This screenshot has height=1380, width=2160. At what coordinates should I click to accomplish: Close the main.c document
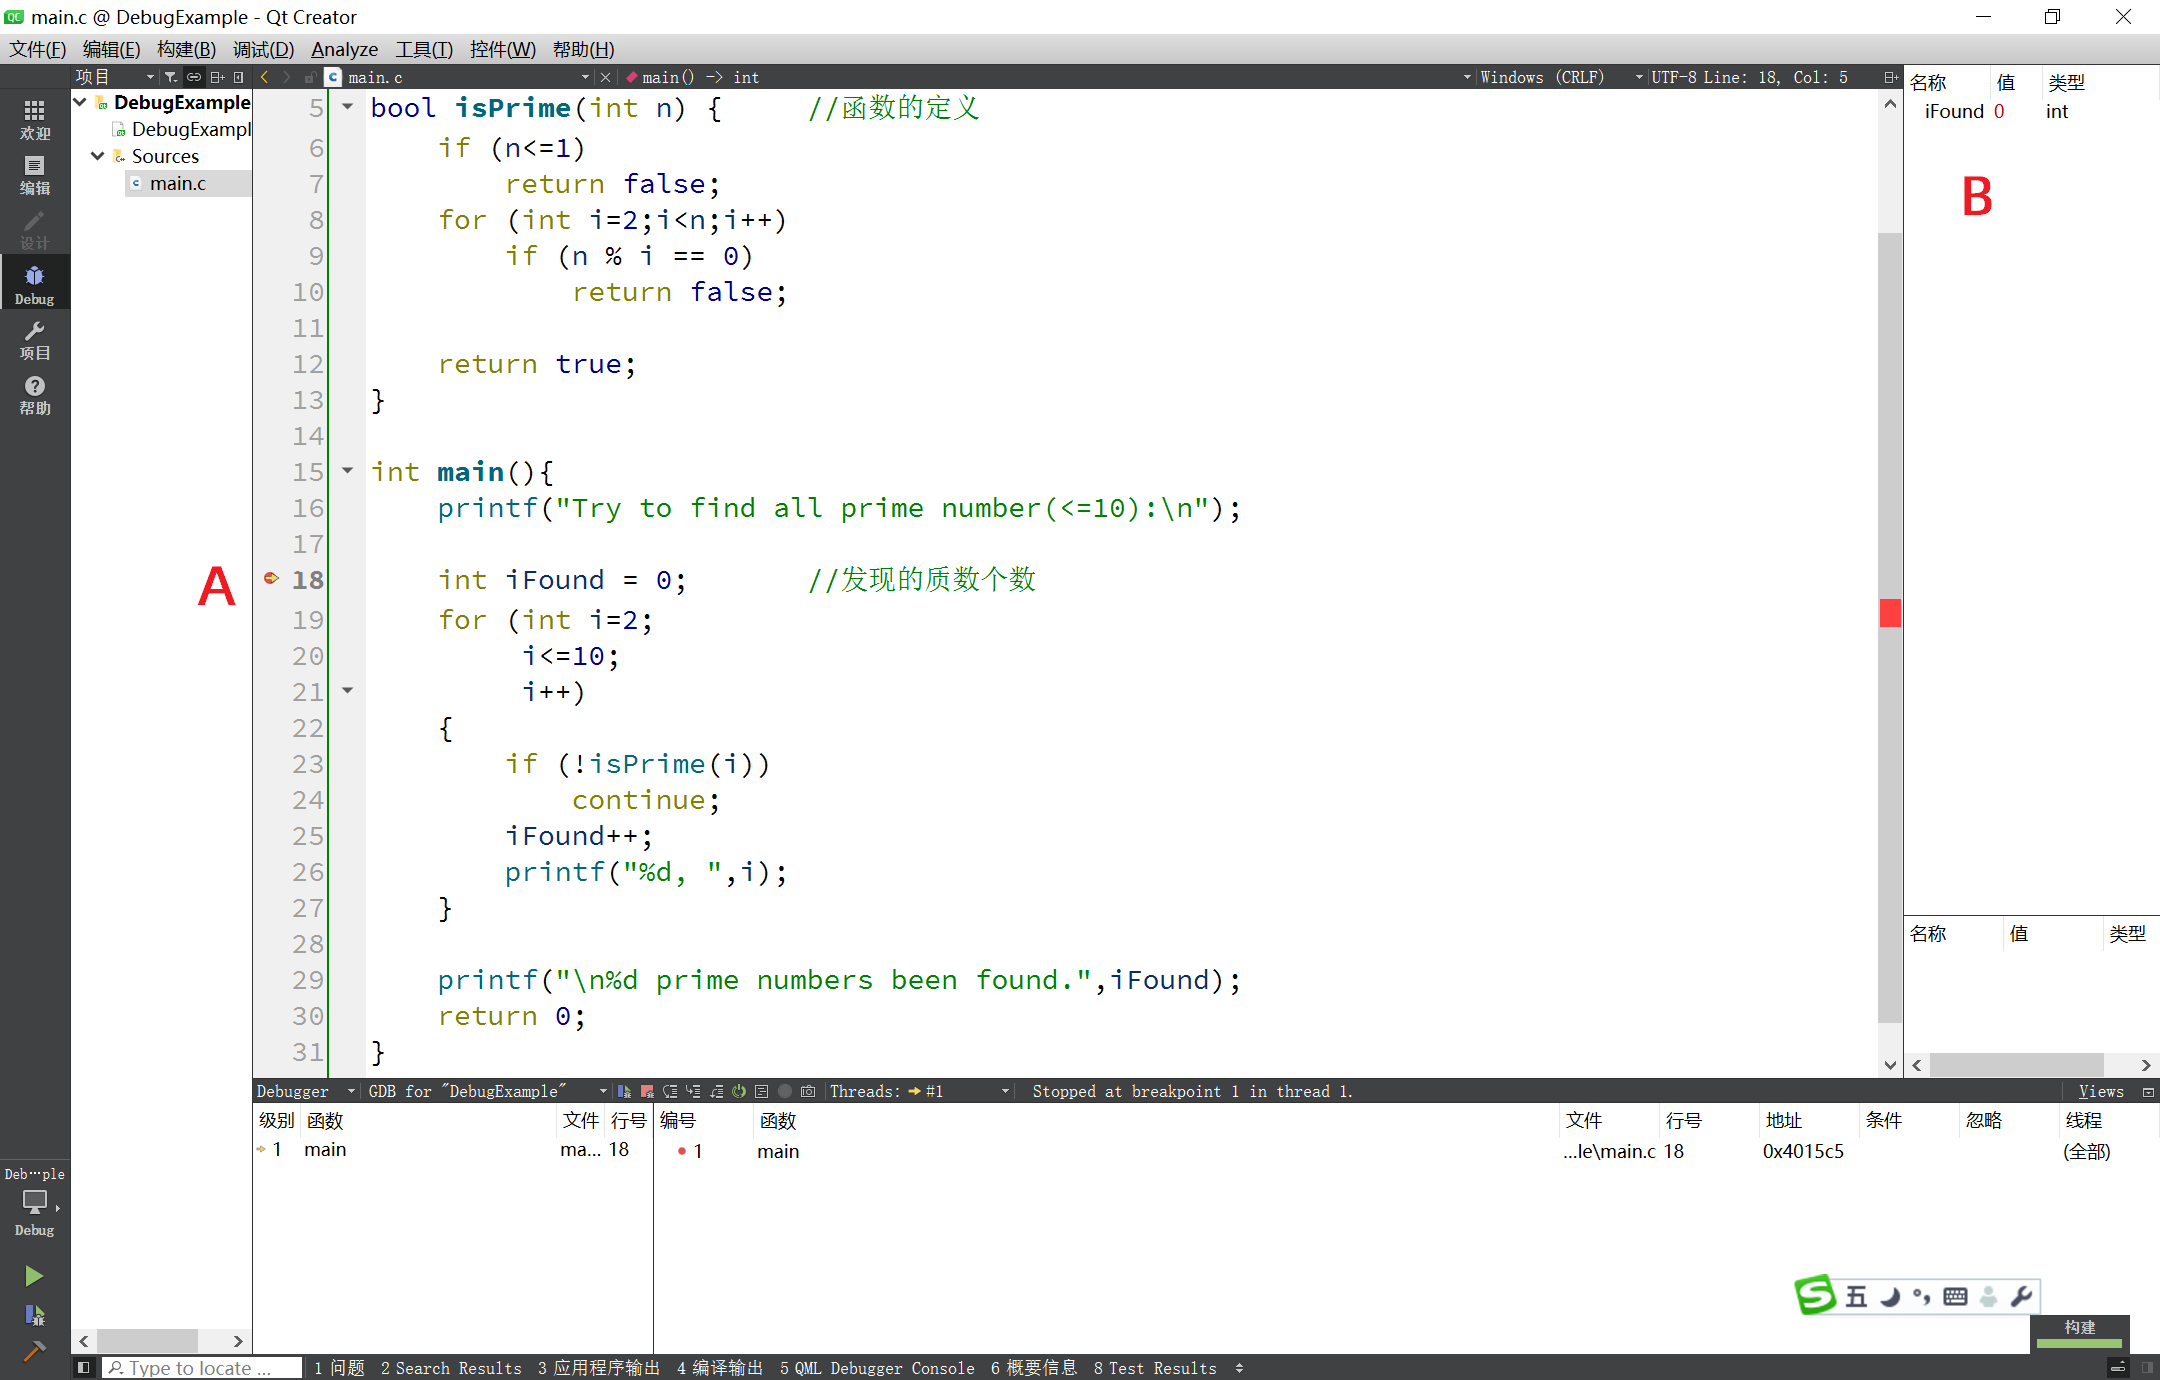coord(605,77)
